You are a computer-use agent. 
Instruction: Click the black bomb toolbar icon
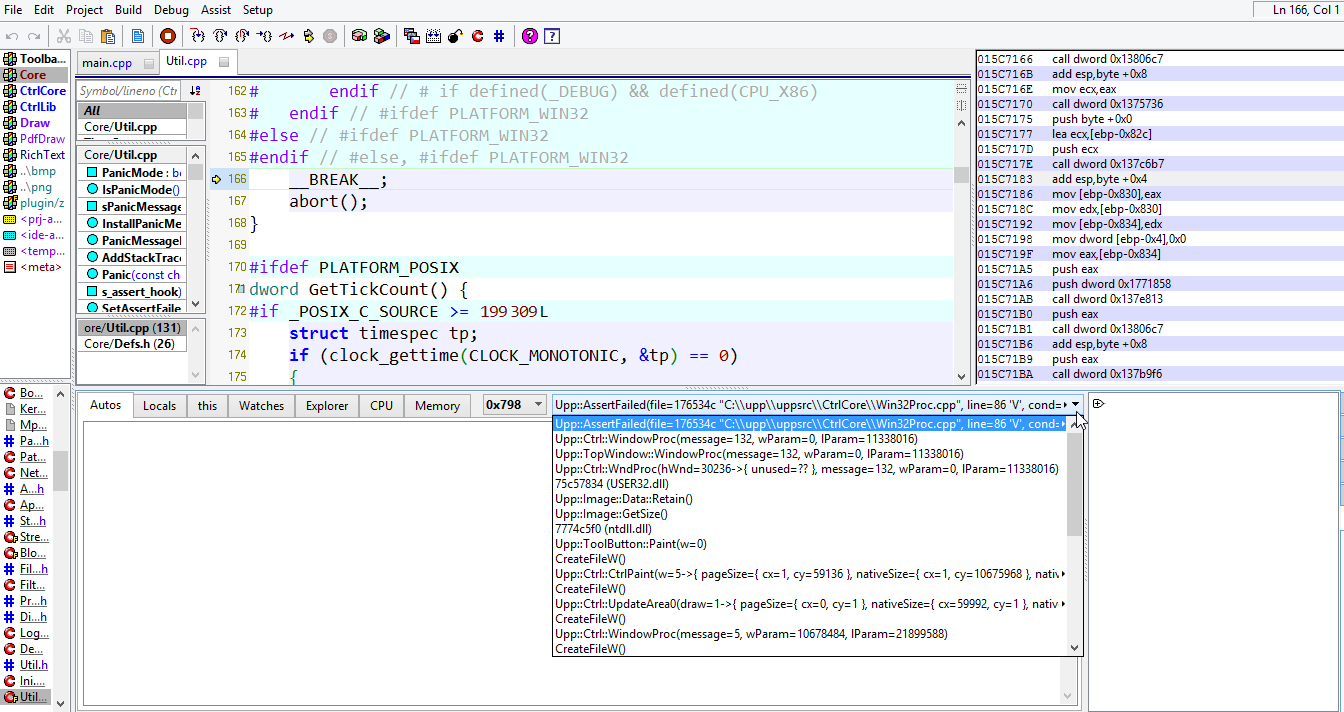[x=455, y=36]
